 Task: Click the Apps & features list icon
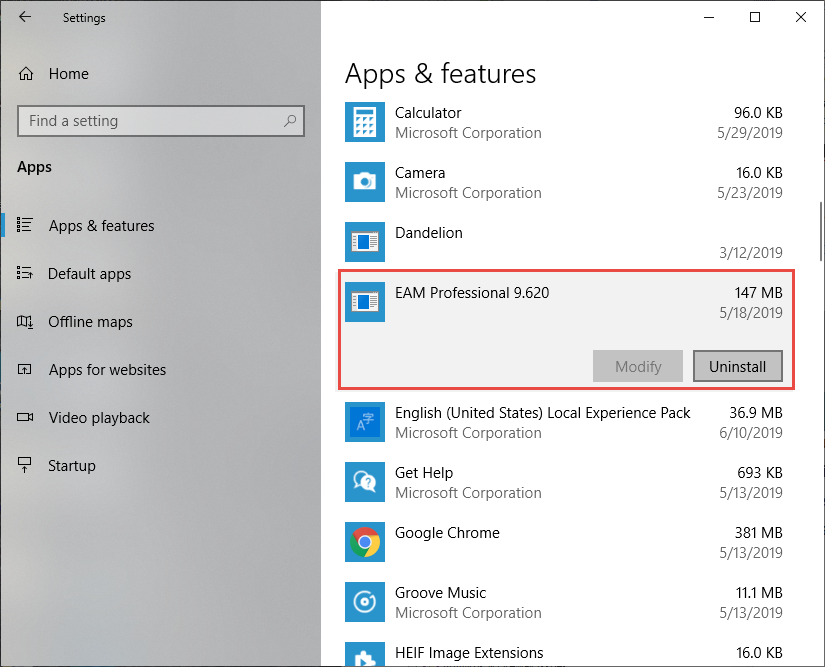24,225
